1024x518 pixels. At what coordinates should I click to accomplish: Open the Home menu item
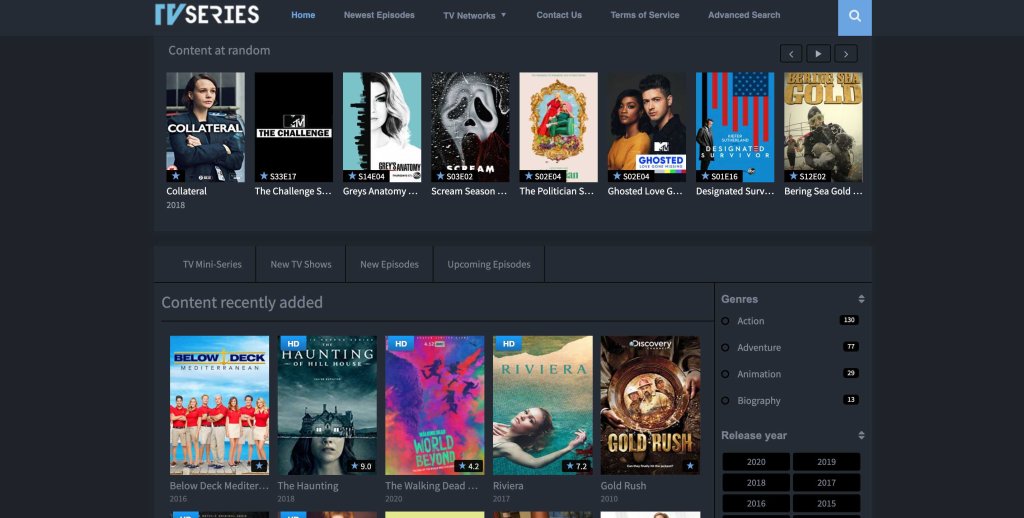click(x=303, y=14)
